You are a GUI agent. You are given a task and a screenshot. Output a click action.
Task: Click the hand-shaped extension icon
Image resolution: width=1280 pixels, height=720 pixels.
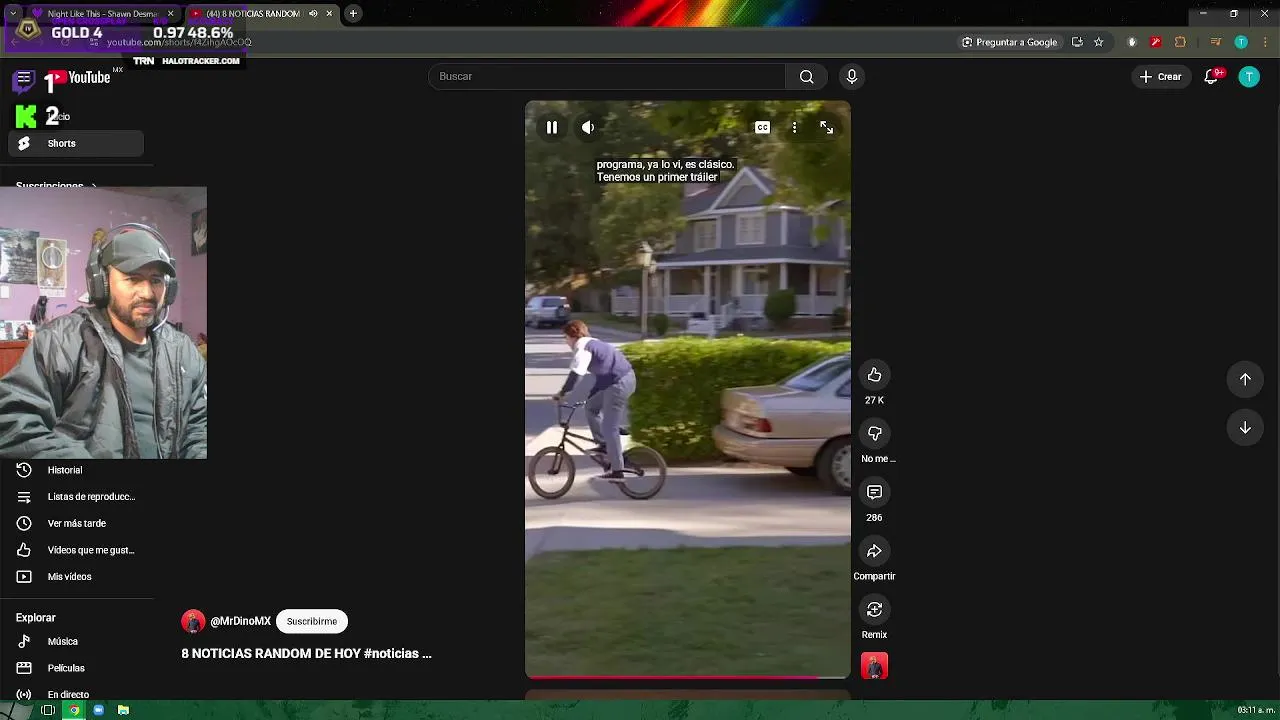click(1132, 42)
